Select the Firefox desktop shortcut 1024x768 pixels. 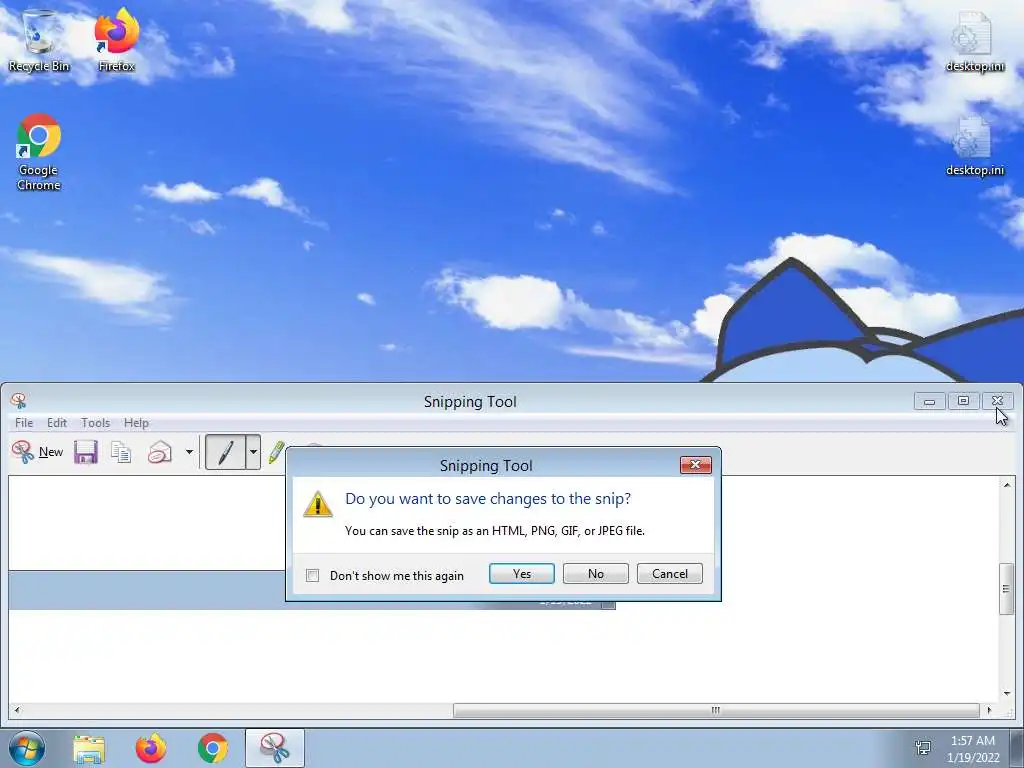point(117,40)
